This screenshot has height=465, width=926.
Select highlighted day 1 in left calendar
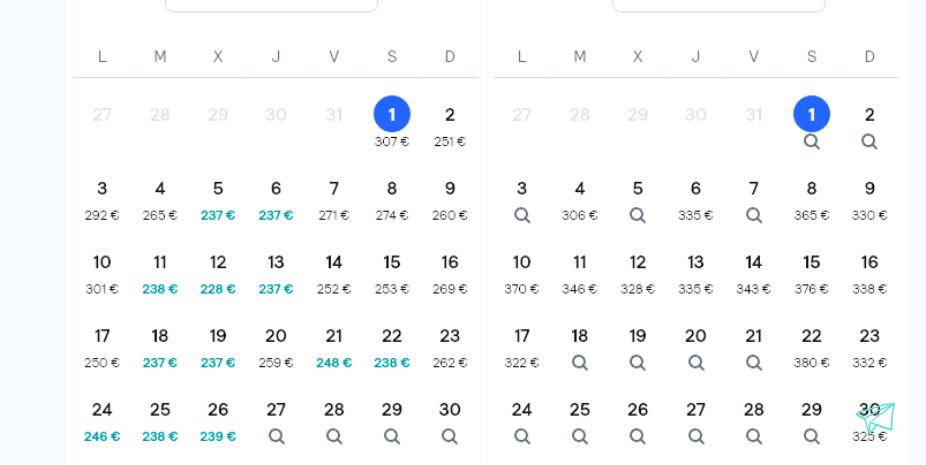(392, 113)
